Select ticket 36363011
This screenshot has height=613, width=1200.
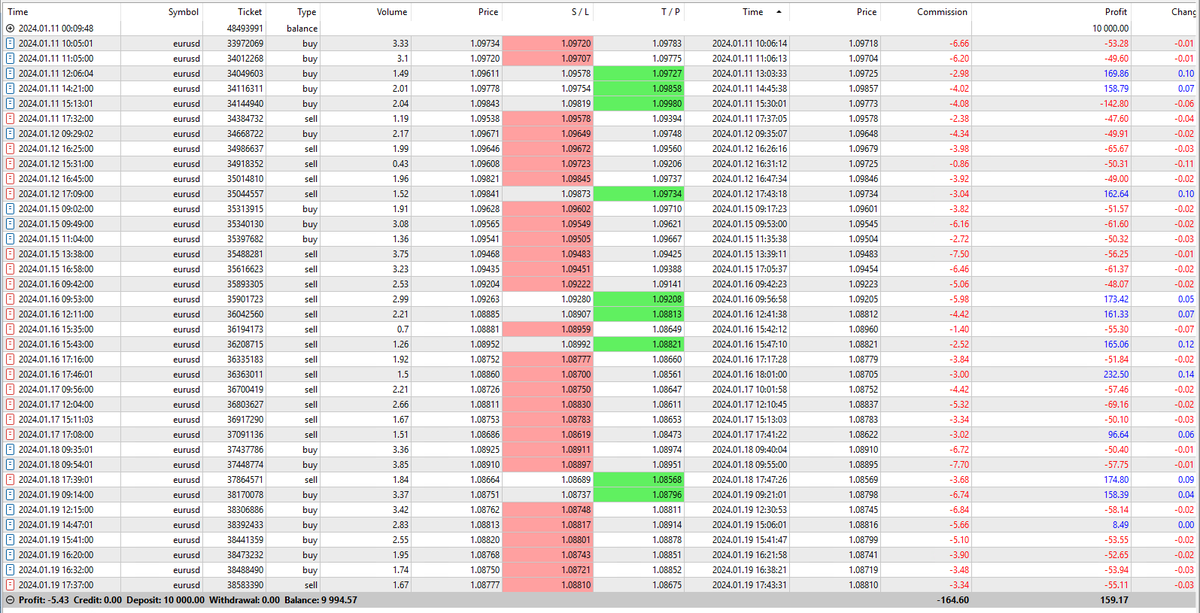click(245, 372)
